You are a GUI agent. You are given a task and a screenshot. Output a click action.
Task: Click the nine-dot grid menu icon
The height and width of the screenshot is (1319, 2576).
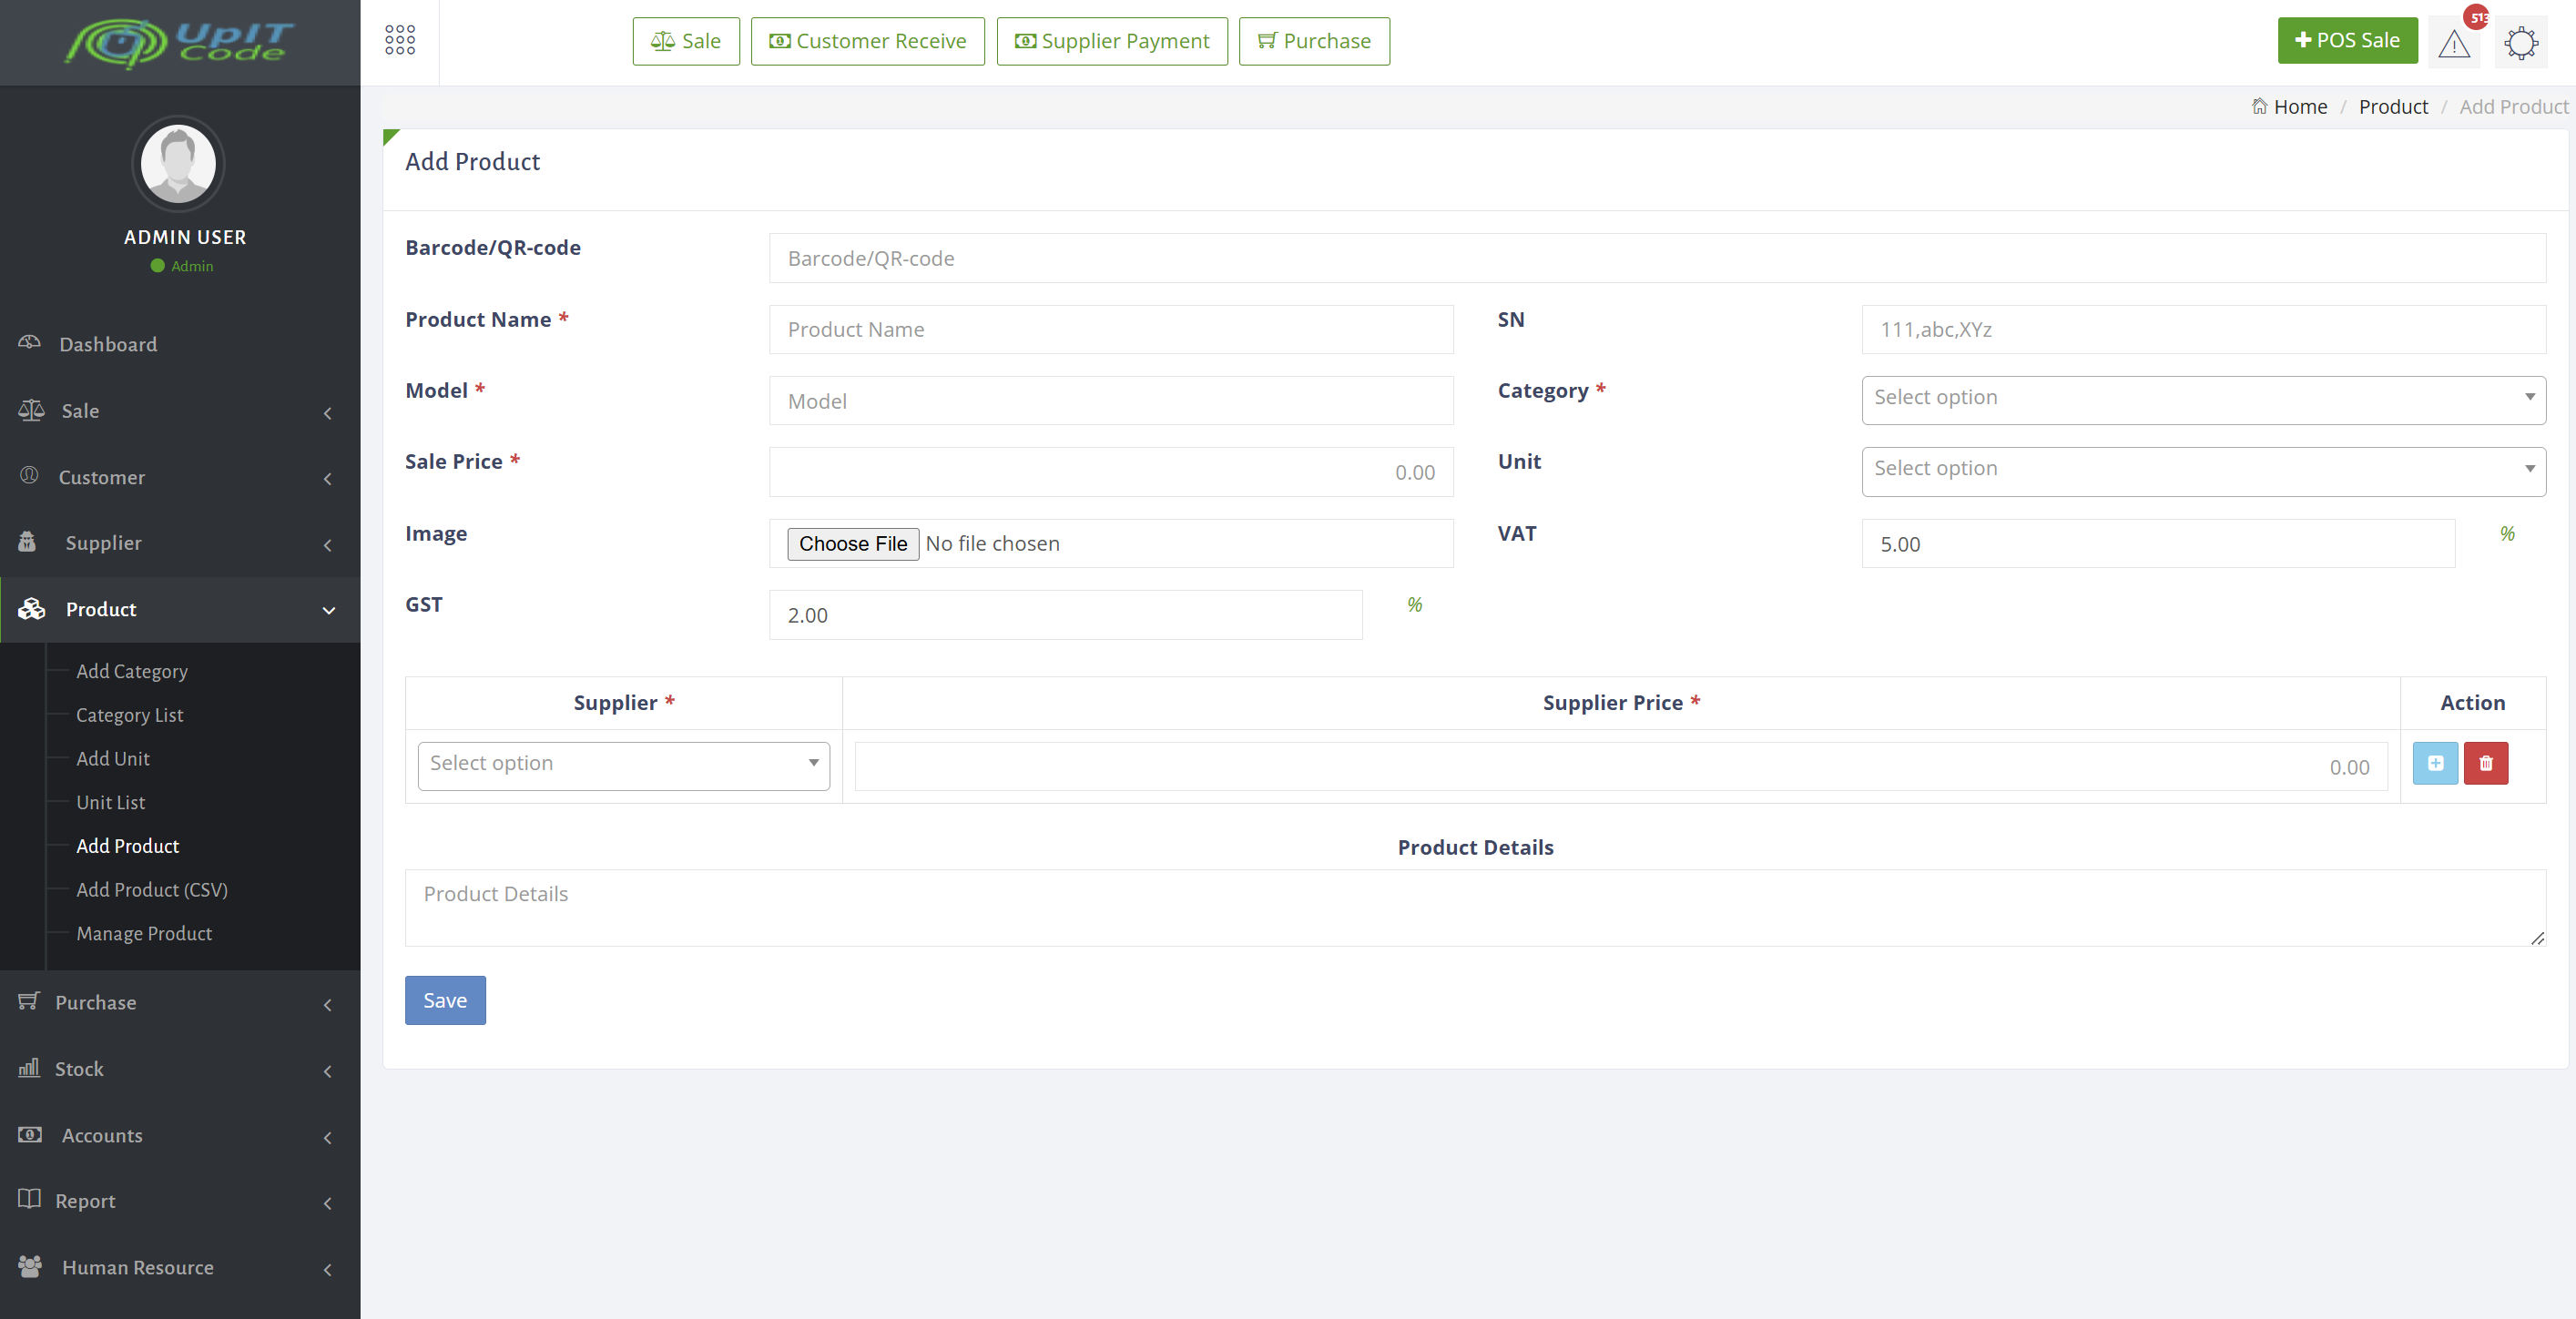pos(400,40)
